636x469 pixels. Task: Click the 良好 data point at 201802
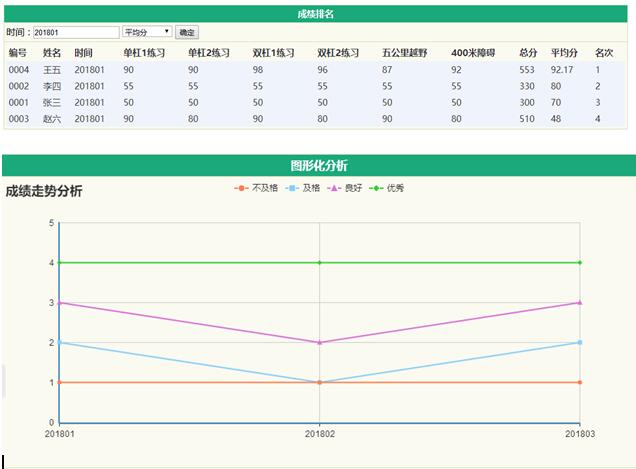pos(320,342)
